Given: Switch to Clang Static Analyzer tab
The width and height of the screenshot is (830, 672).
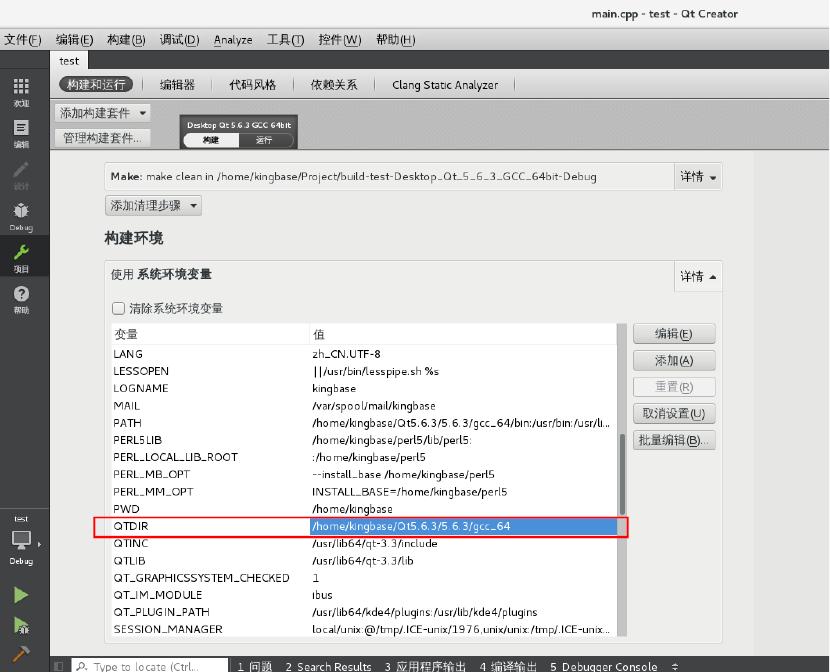Looking at the screenshot, I should (x=445, y=85).
